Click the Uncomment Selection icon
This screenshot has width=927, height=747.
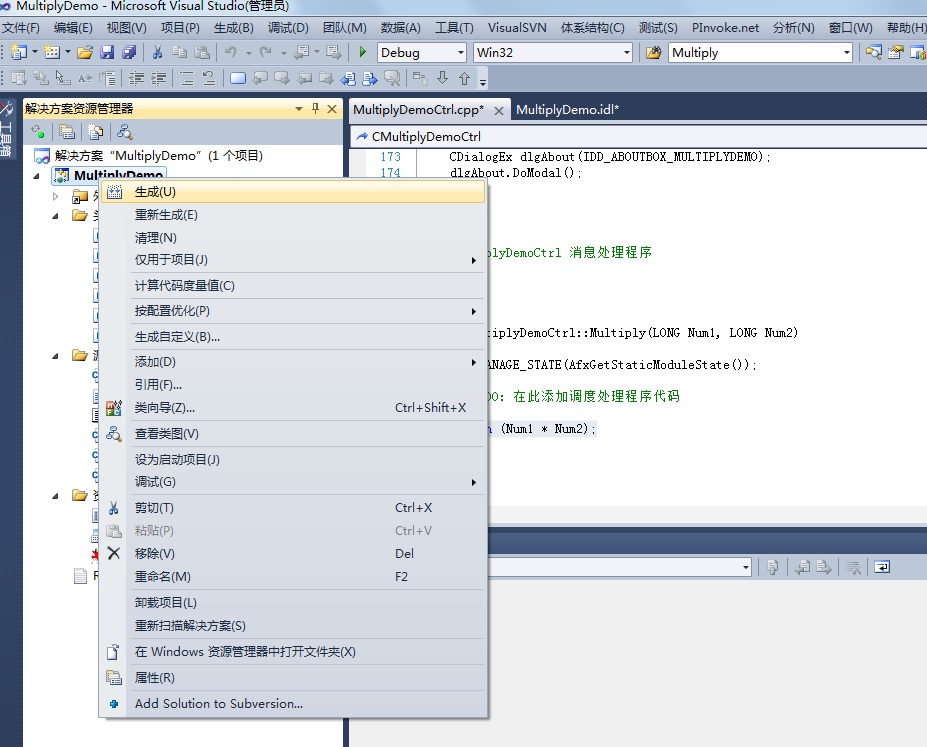pos(209,78)
